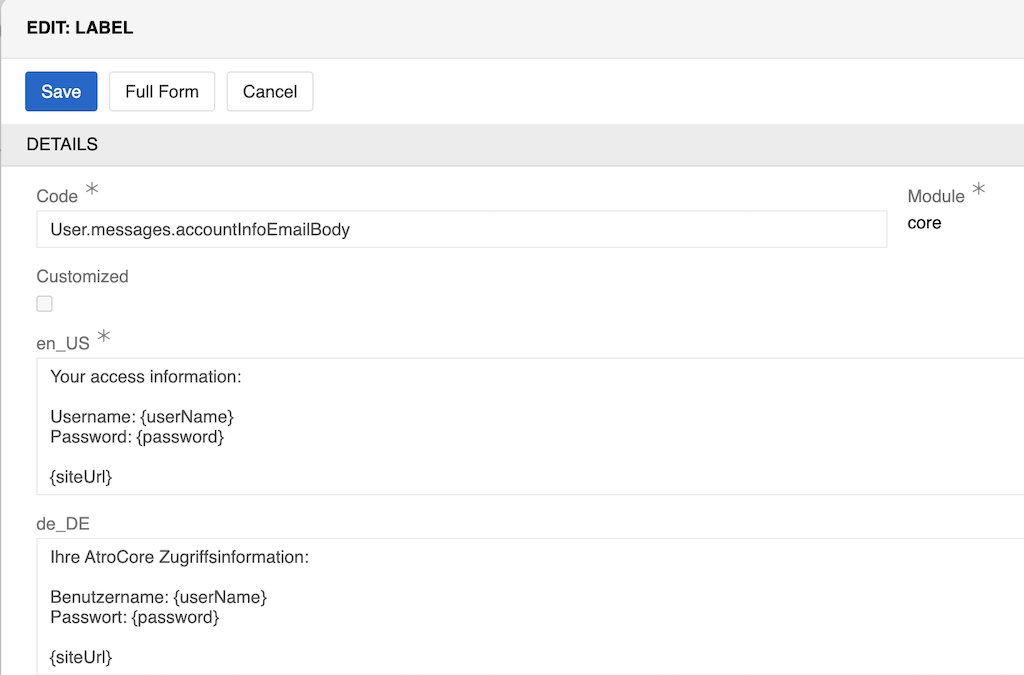Click the 'core' Module value
Image resolution: width=1024 pixels, height=675 pixels.
point(924,223)
